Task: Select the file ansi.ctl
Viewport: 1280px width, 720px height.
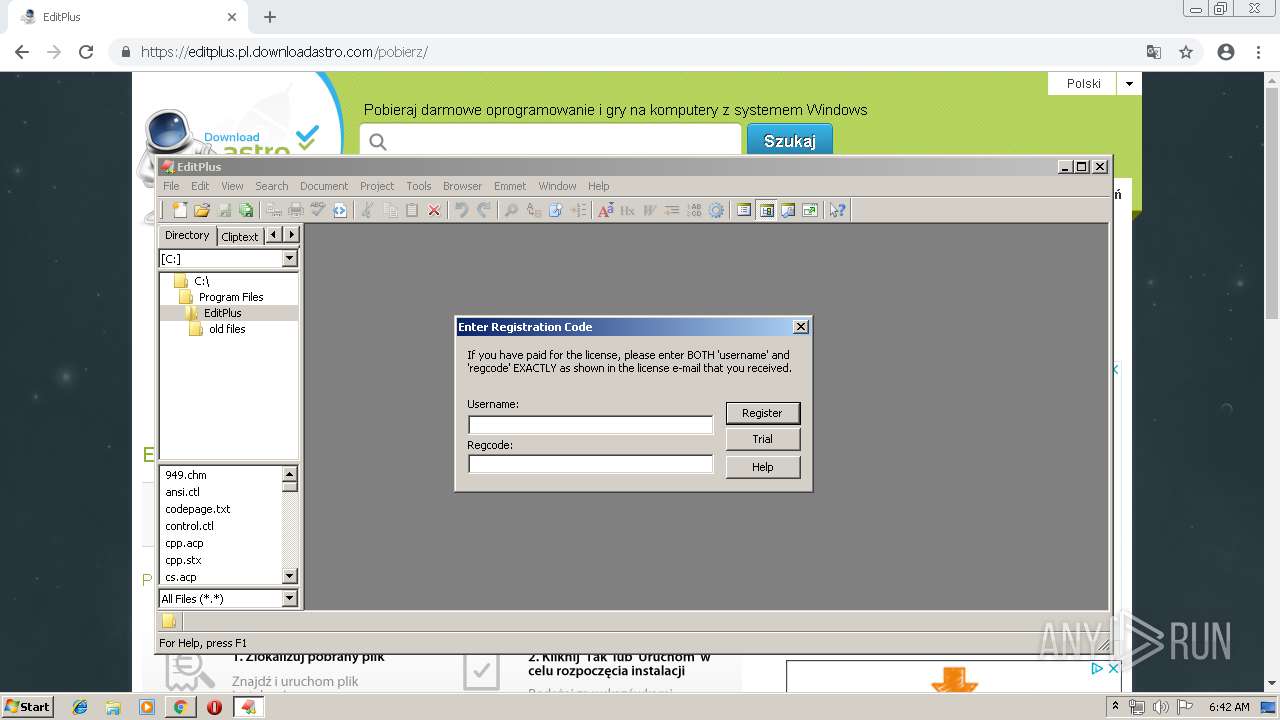Action: tap(182, 492)
